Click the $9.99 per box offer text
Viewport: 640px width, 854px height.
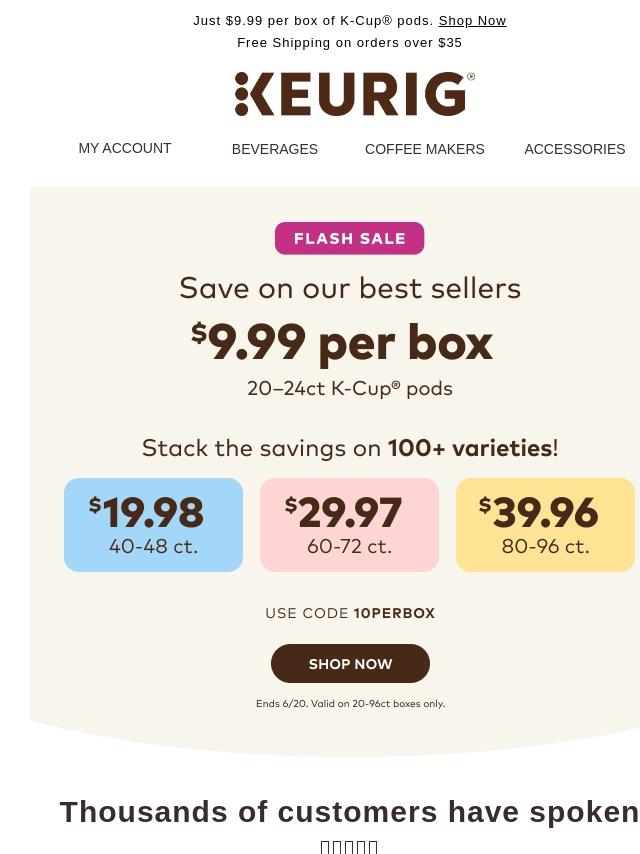342,343
